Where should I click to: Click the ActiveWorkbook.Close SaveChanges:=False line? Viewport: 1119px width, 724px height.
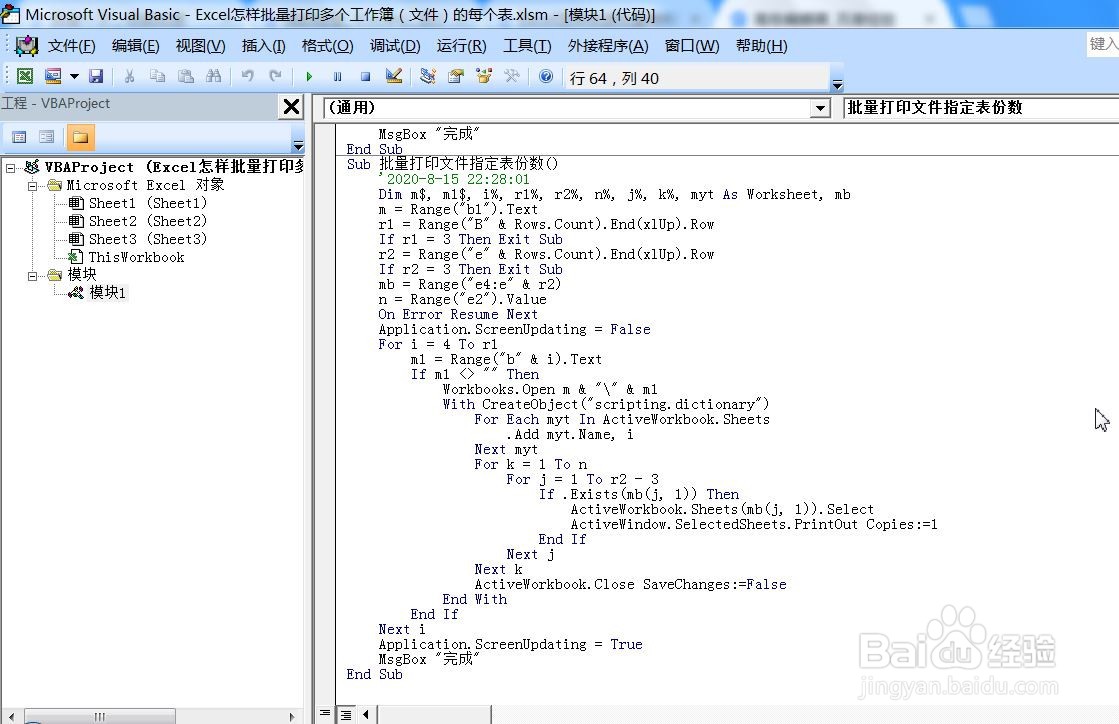(x=630, y=584)
